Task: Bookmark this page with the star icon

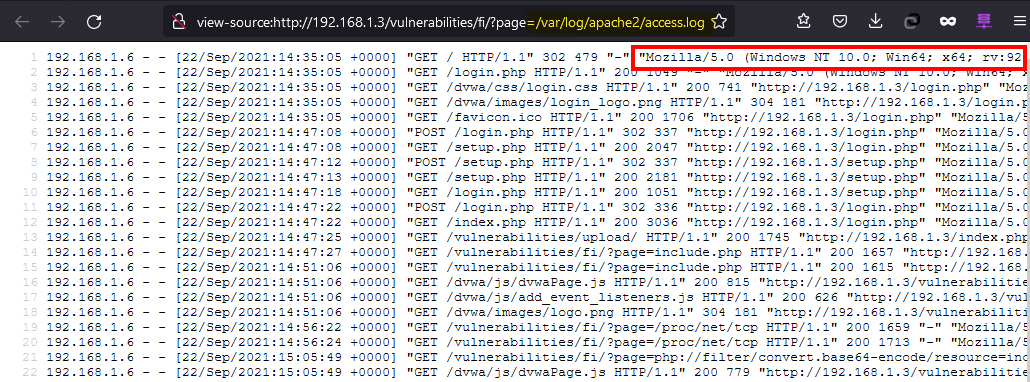Action: 719,22
